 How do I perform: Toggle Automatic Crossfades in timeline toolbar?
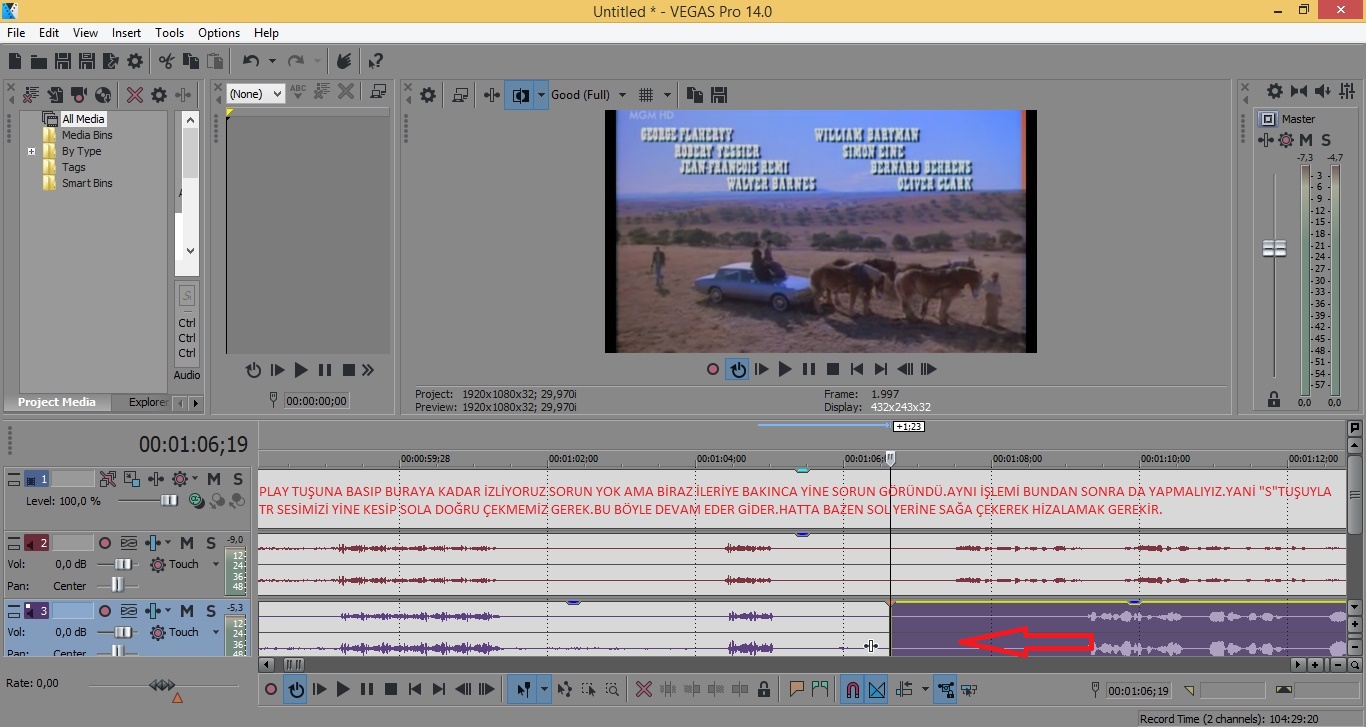877,689
